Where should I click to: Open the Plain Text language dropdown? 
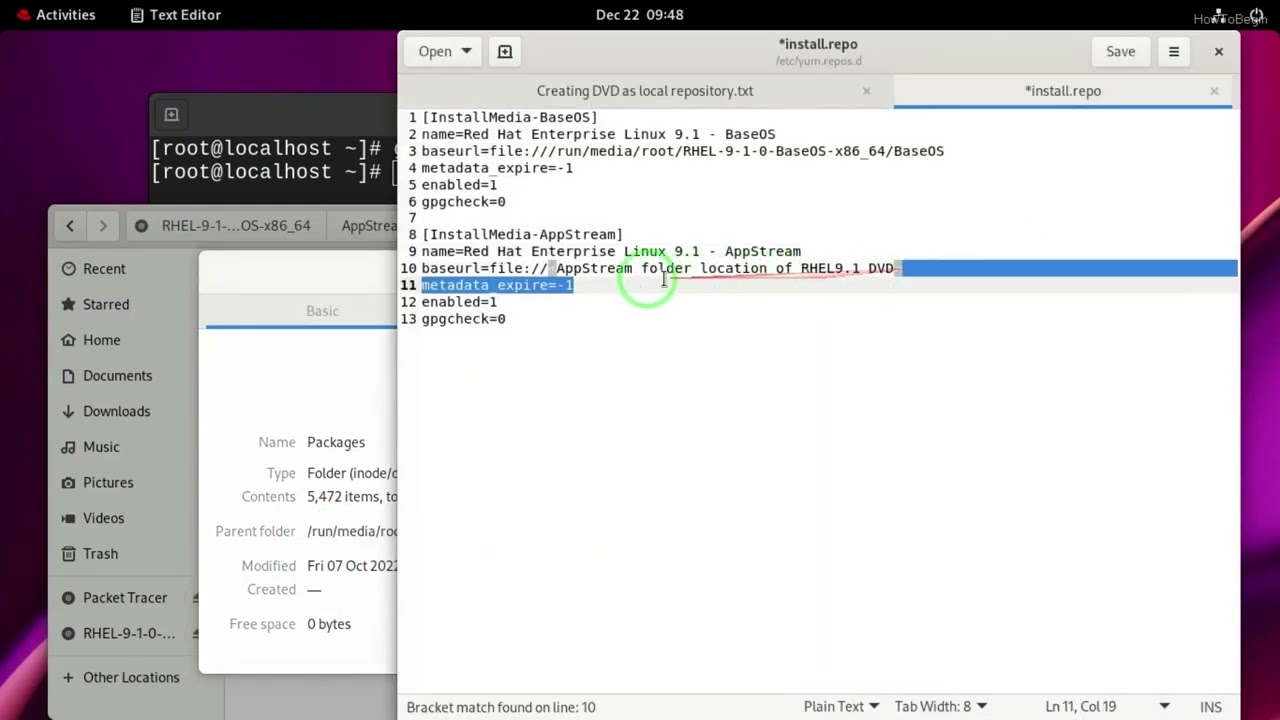click(841, 707)
